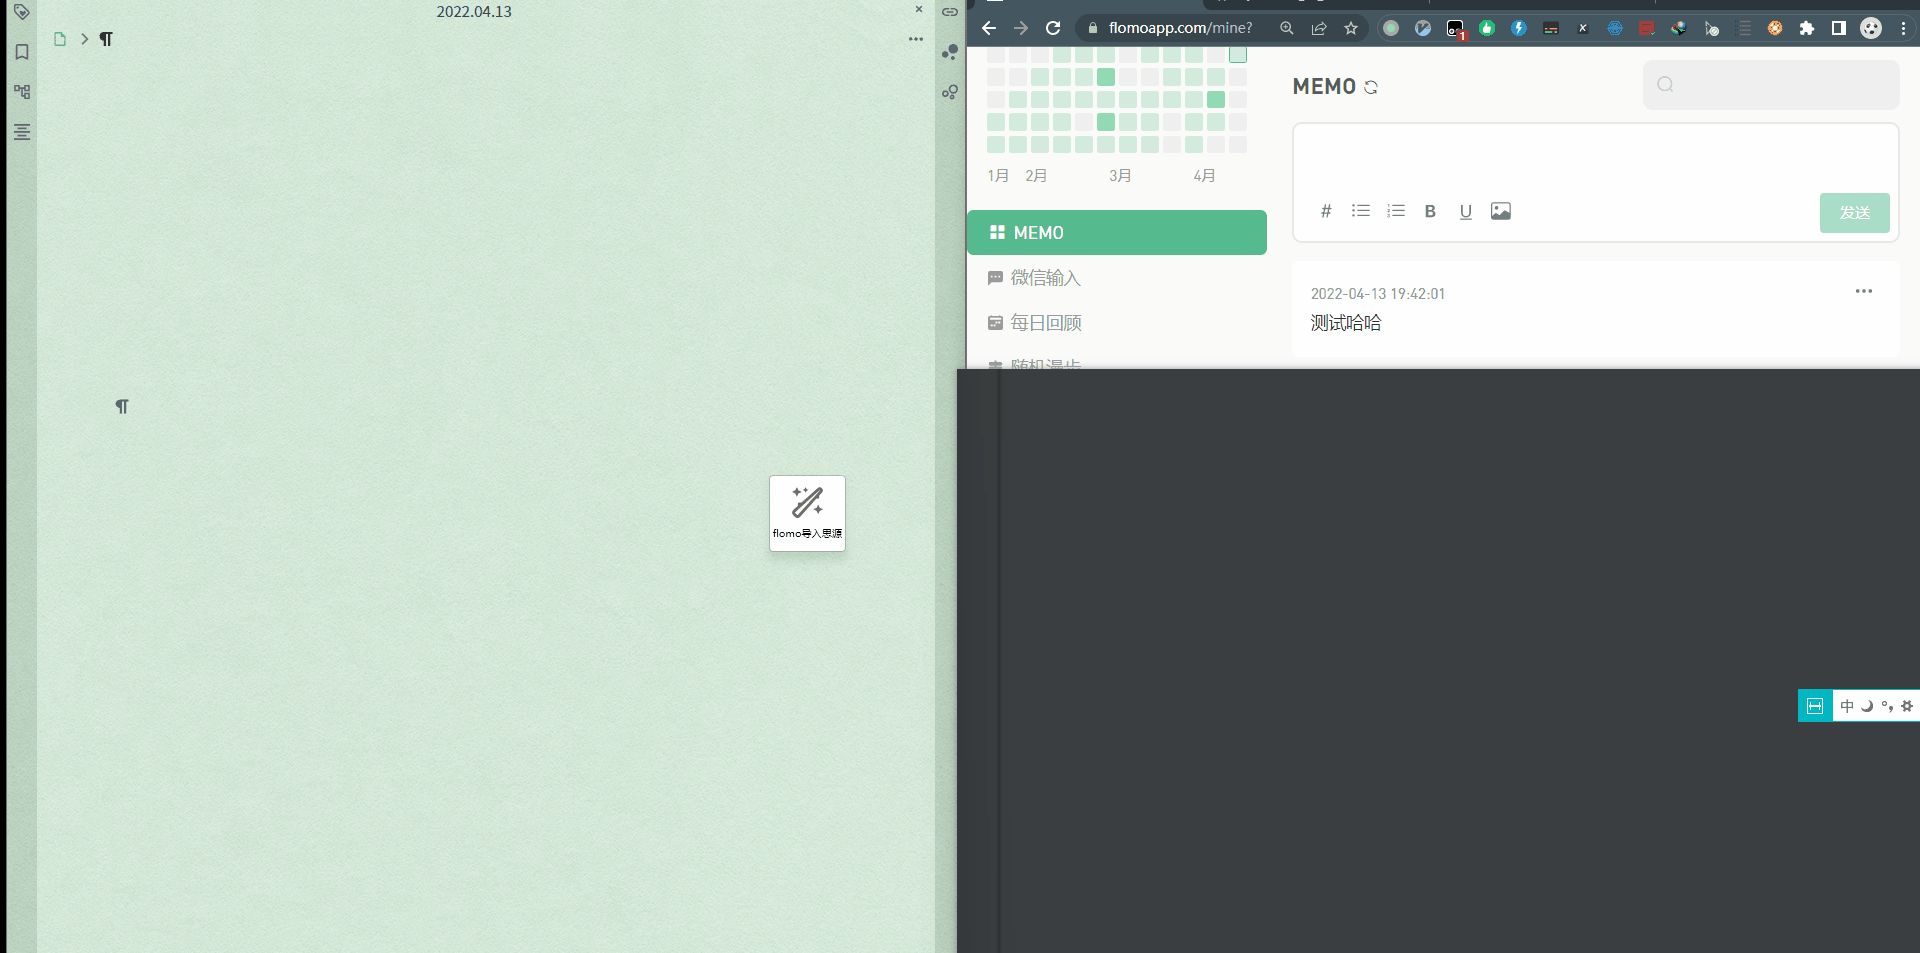This screenshot has width=1920, height=953.
Task: Click into the memo text input area
Action: click(x=1595, y=157)
